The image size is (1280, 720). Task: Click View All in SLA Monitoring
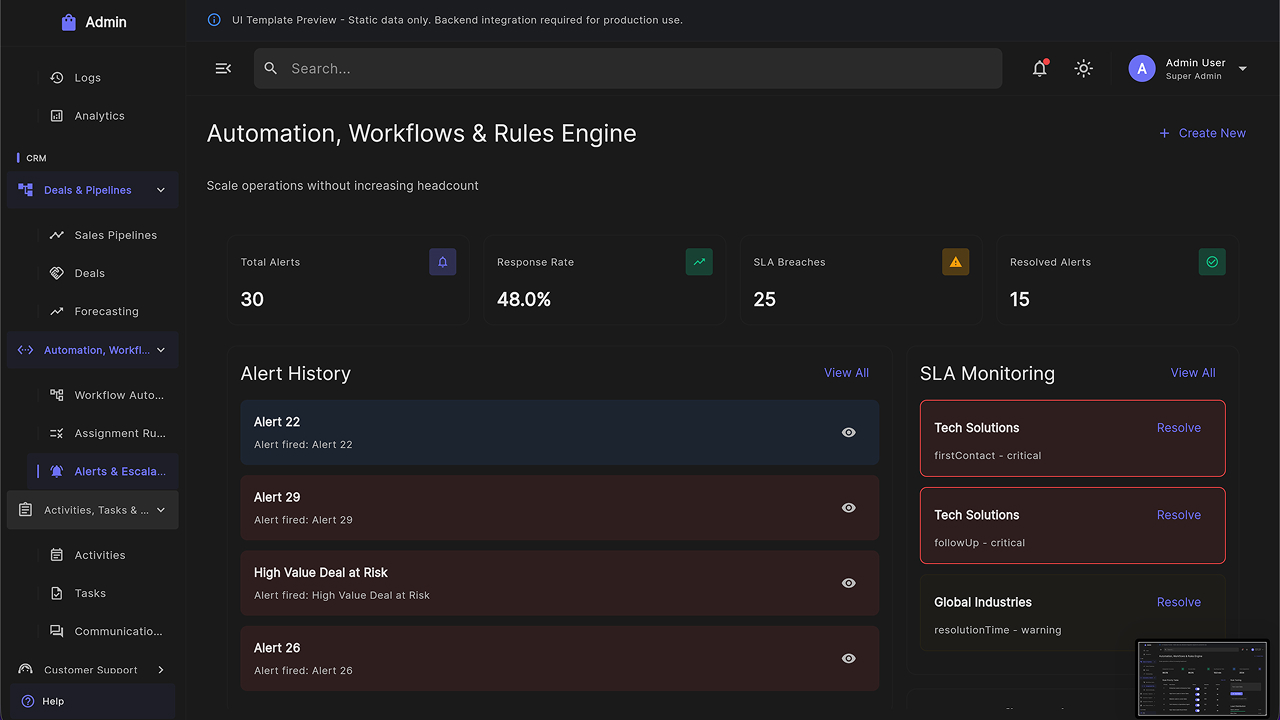[x=1193, y=373]
